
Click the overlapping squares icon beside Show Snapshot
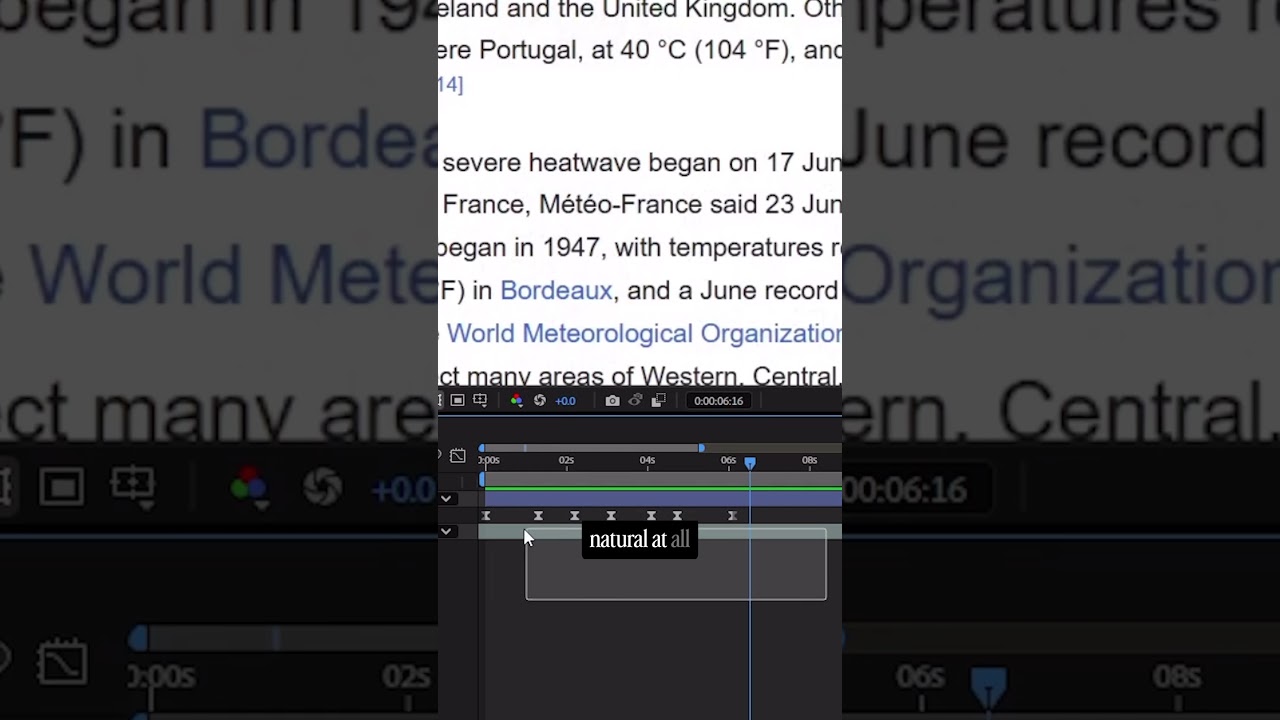(658, 400)
